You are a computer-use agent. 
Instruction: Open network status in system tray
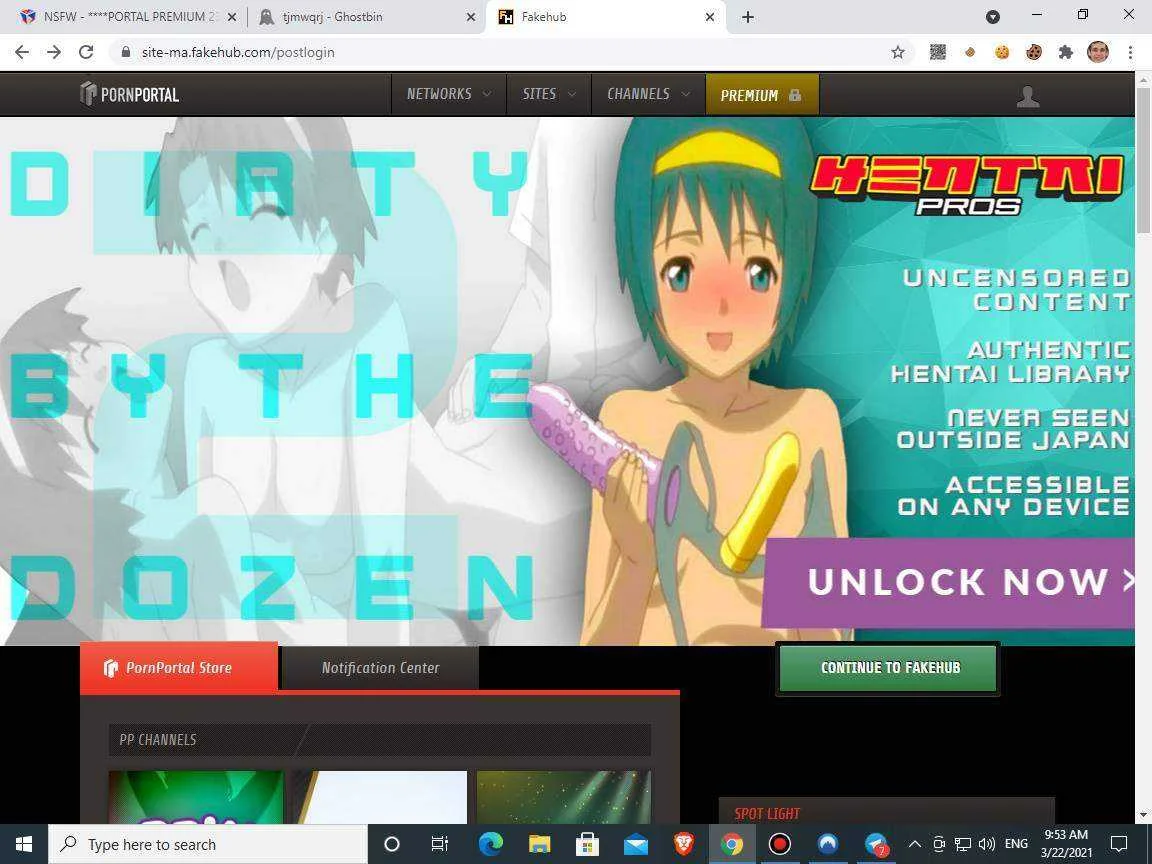click(962, 844)
